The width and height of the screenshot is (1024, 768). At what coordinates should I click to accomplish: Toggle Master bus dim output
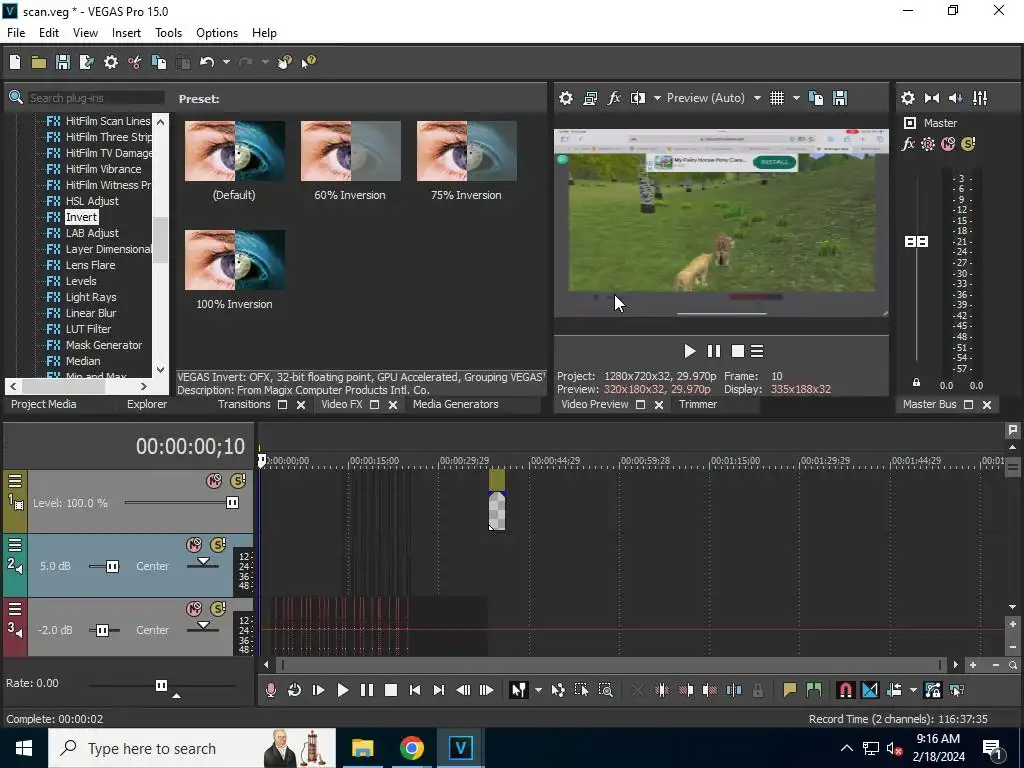point(955,98)
